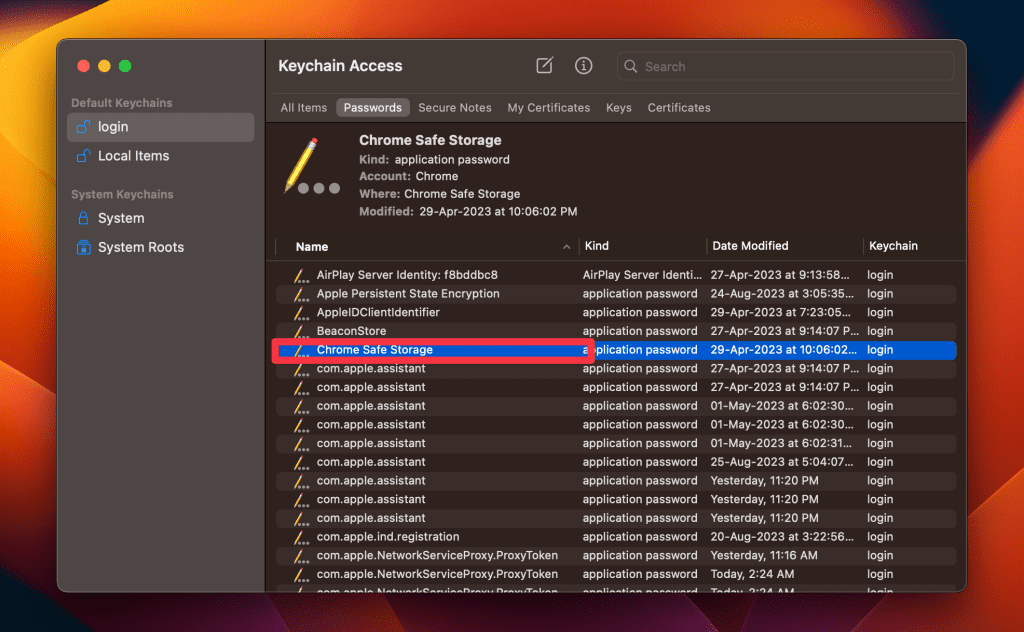Sort by the Date Modified column header

pos(750,246)
